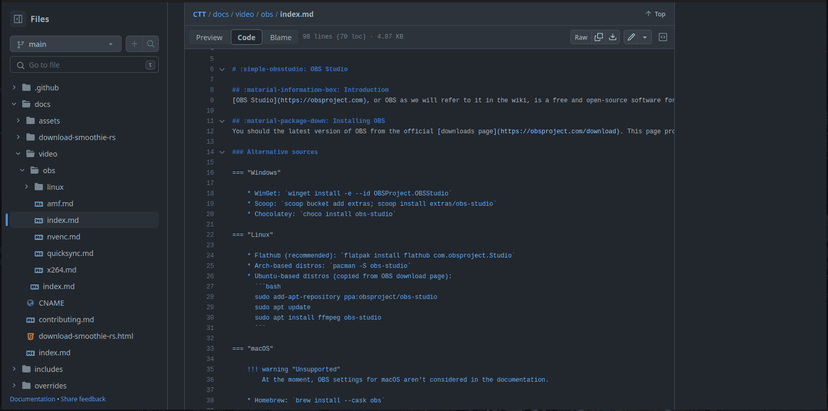Viewport: 828px width, 411px height.
Task: Expand the .github folder
Action: click(x=14, y=88)
